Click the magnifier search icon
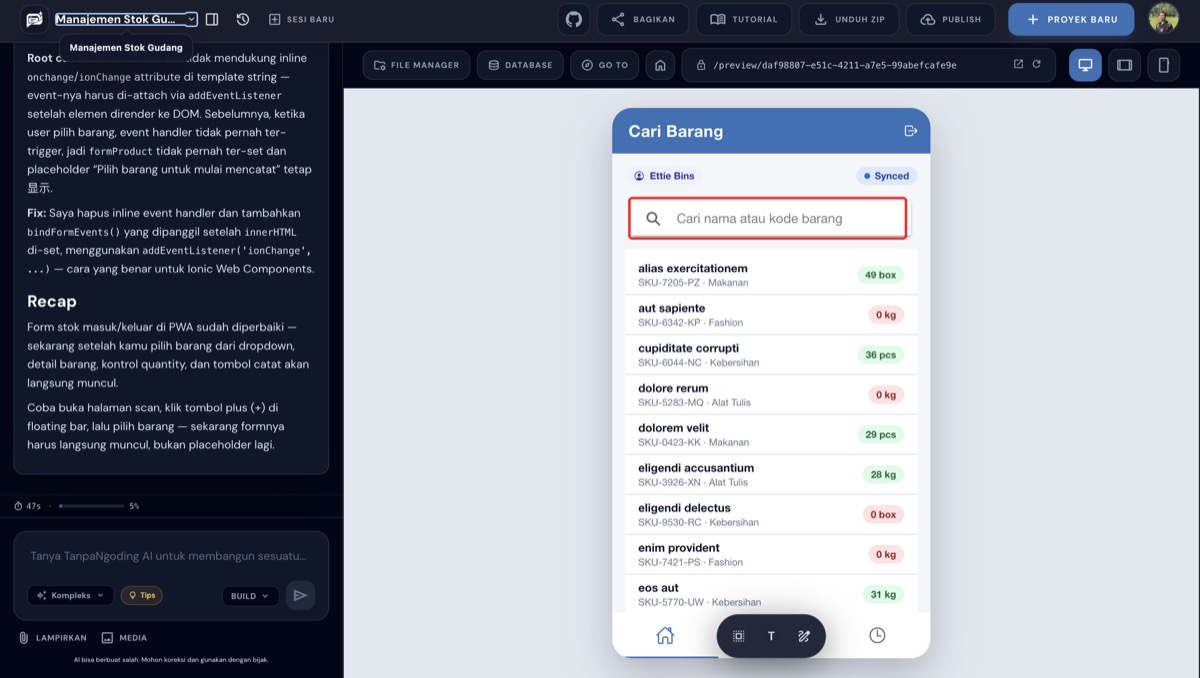Viewport: 1200px width, 678px height. [x=653, y=218]
